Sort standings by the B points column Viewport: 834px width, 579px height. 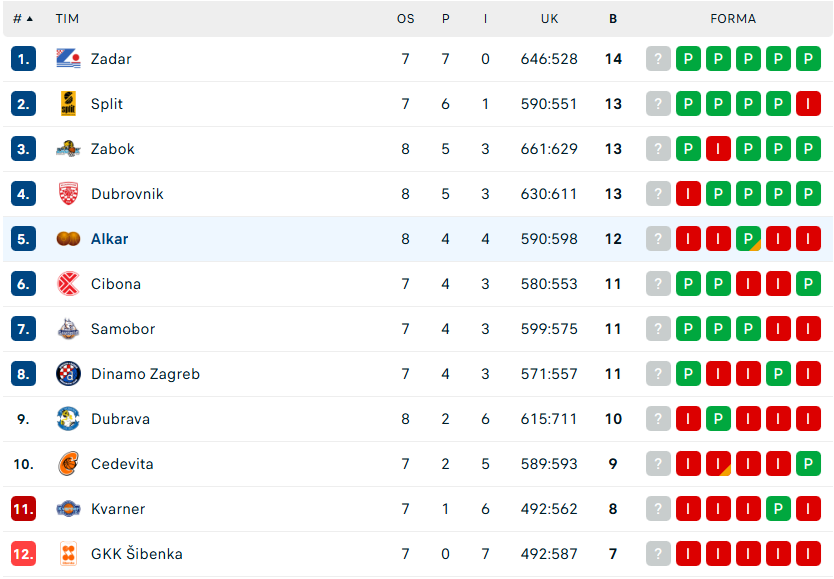pos(613,19)
